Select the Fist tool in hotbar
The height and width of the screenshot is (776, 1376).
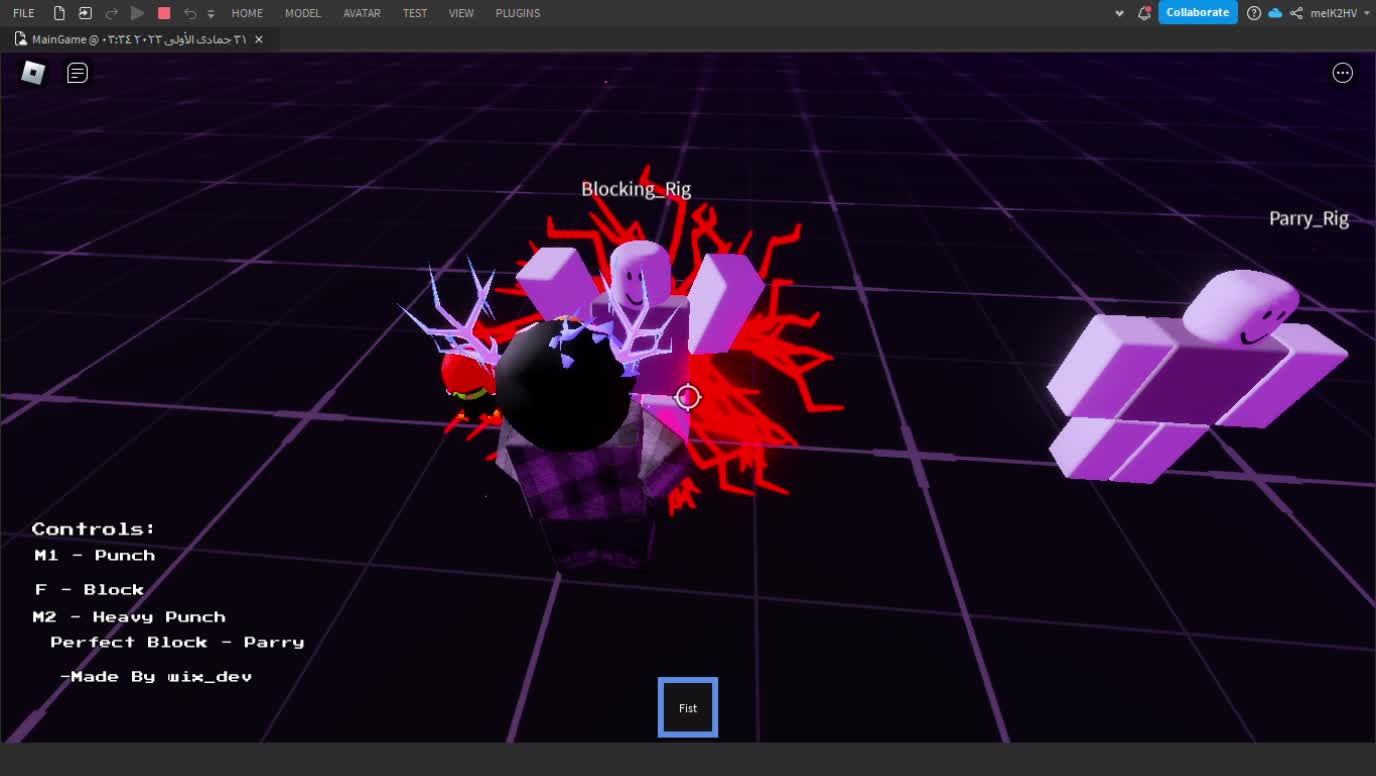coord(688,708)
